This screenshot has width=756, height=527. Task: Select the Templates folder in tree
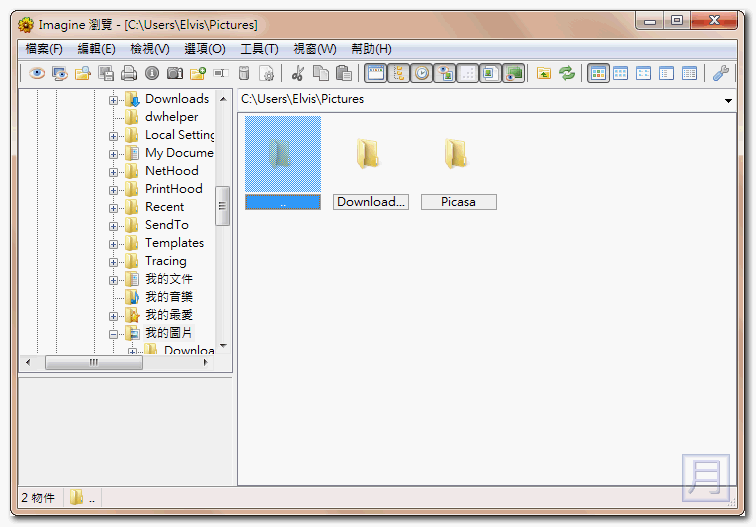[174, 243]
